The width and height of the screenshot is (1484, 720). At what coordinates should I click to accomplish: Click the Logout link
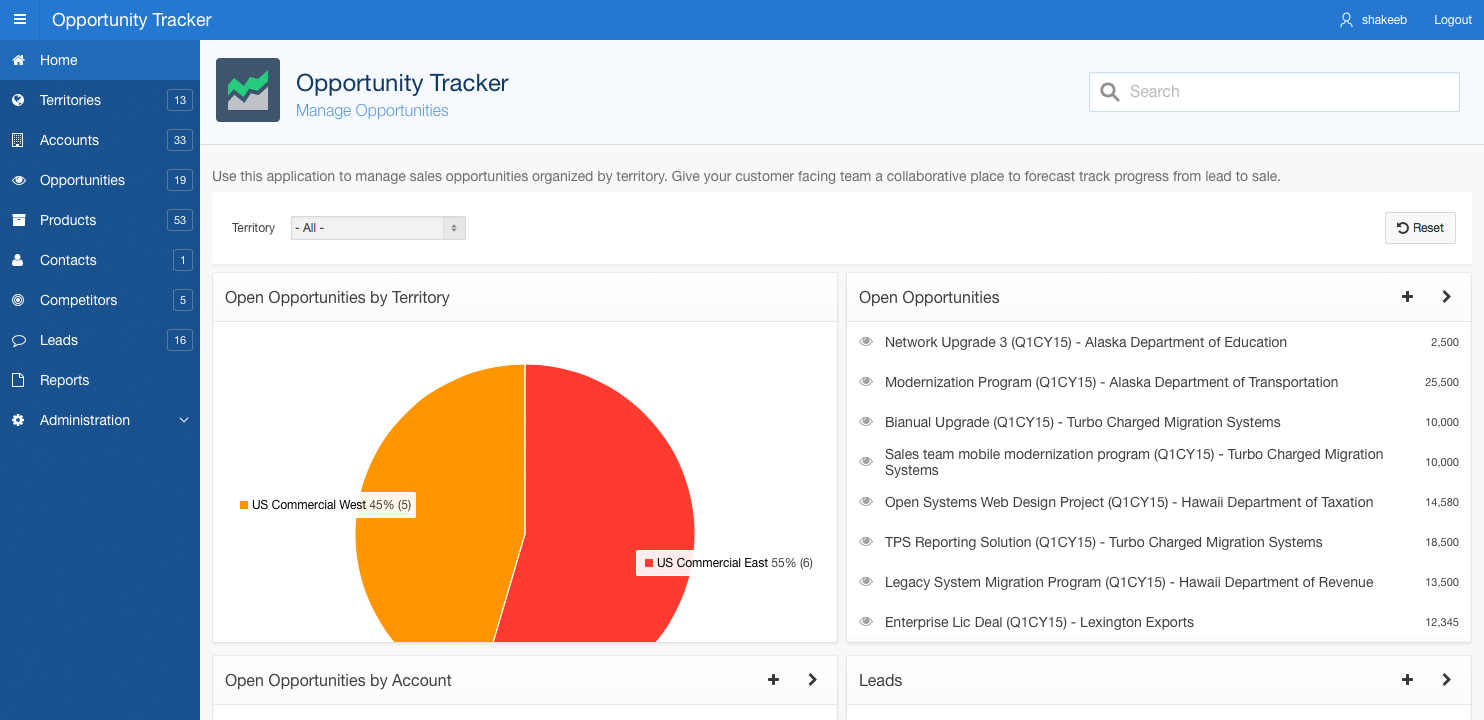[x=1452, y=20]
